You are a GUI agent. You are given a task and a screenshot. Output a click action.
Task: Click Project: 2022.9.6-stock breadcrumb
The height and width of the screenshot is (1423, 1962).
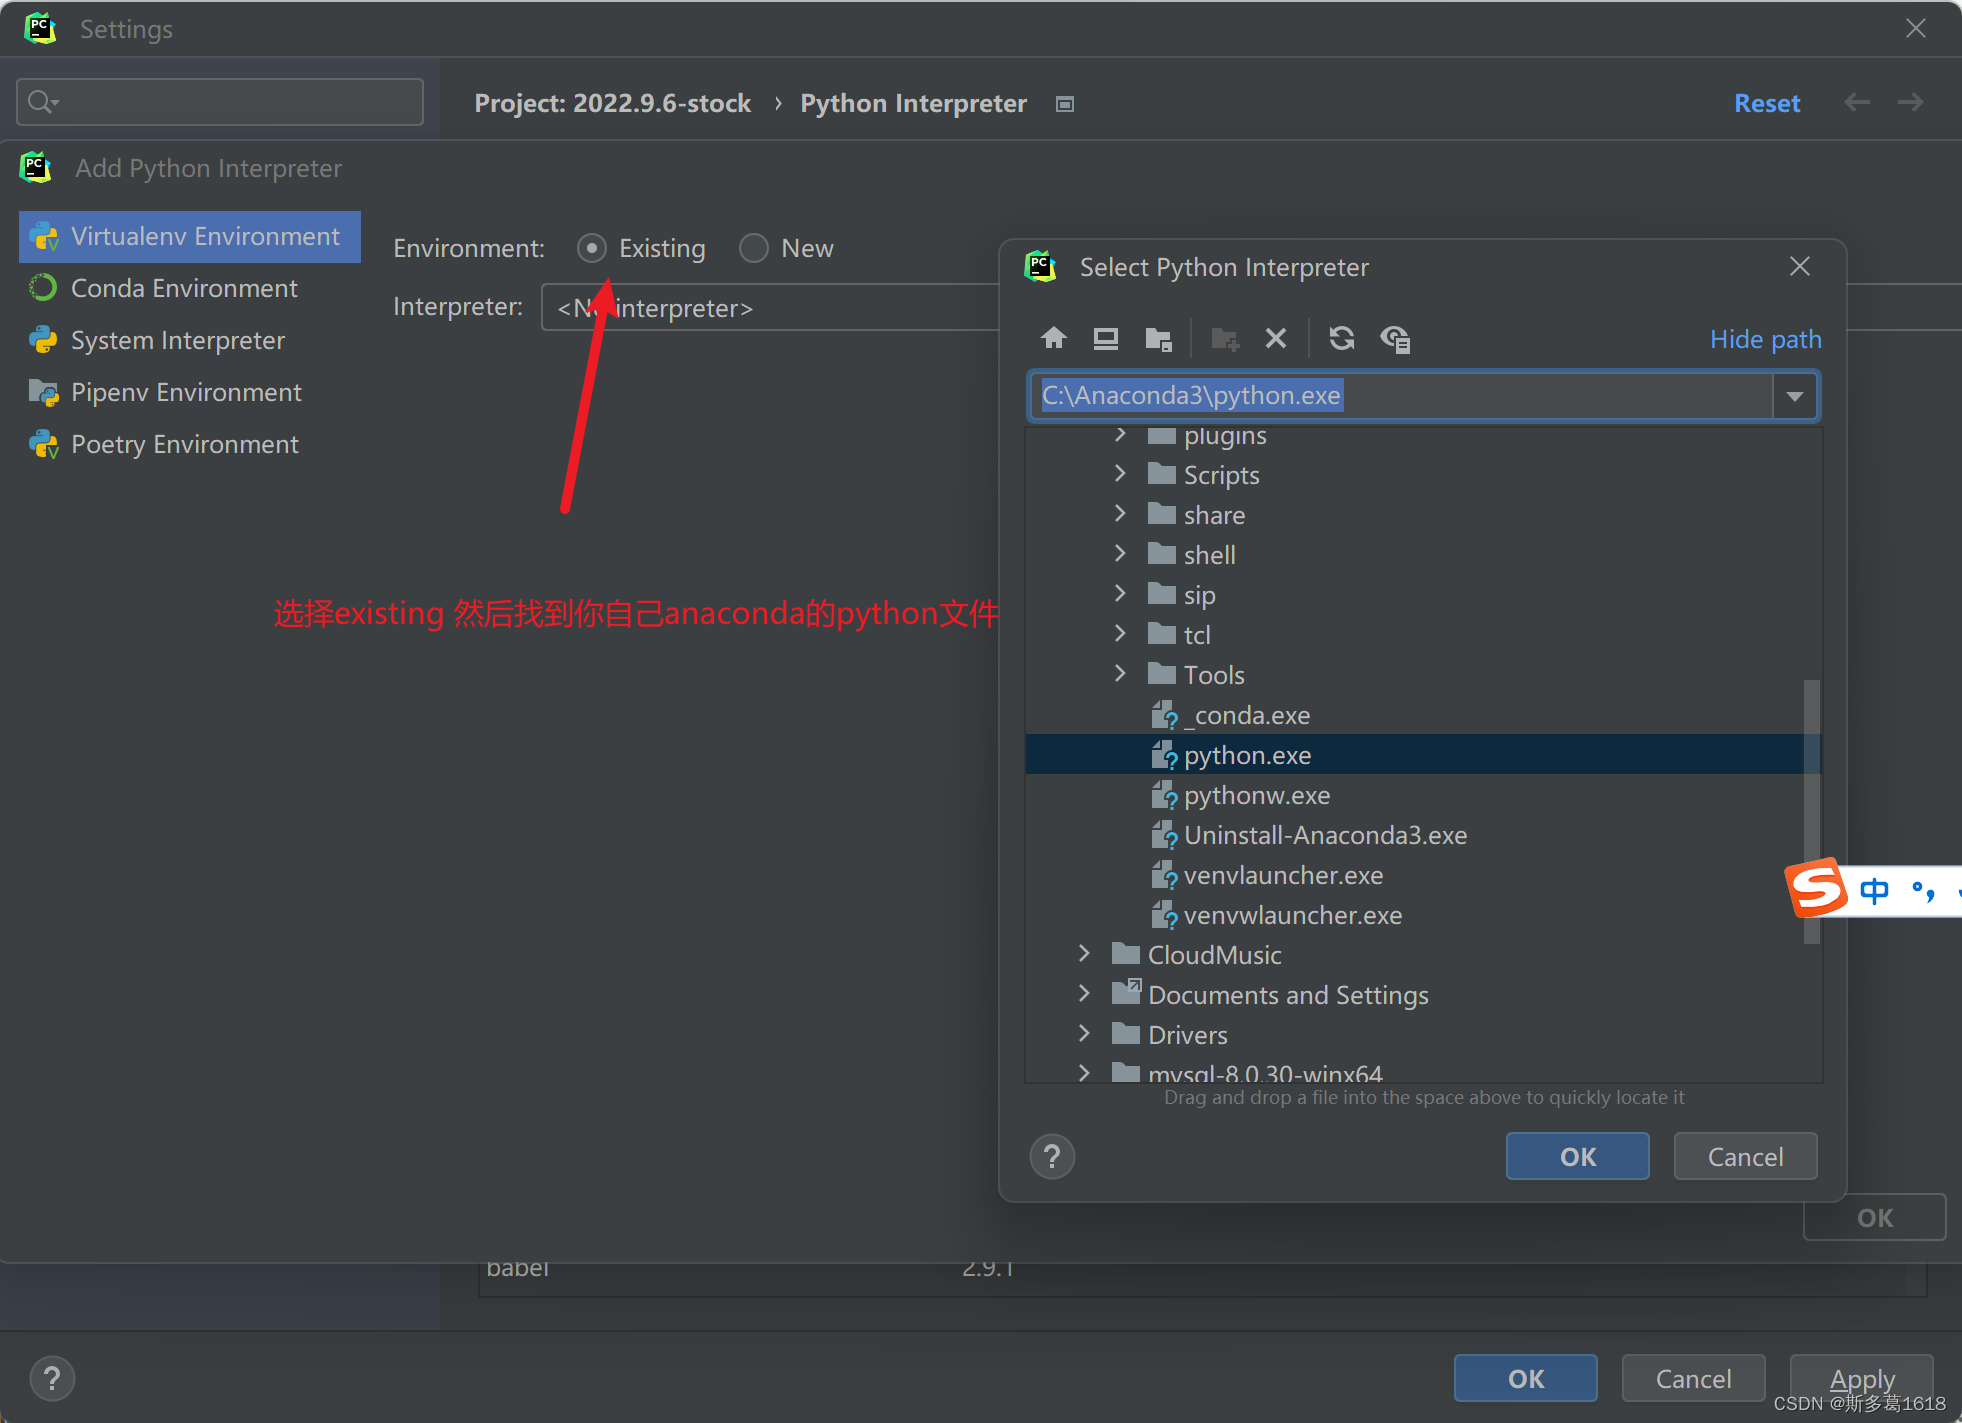613,104
